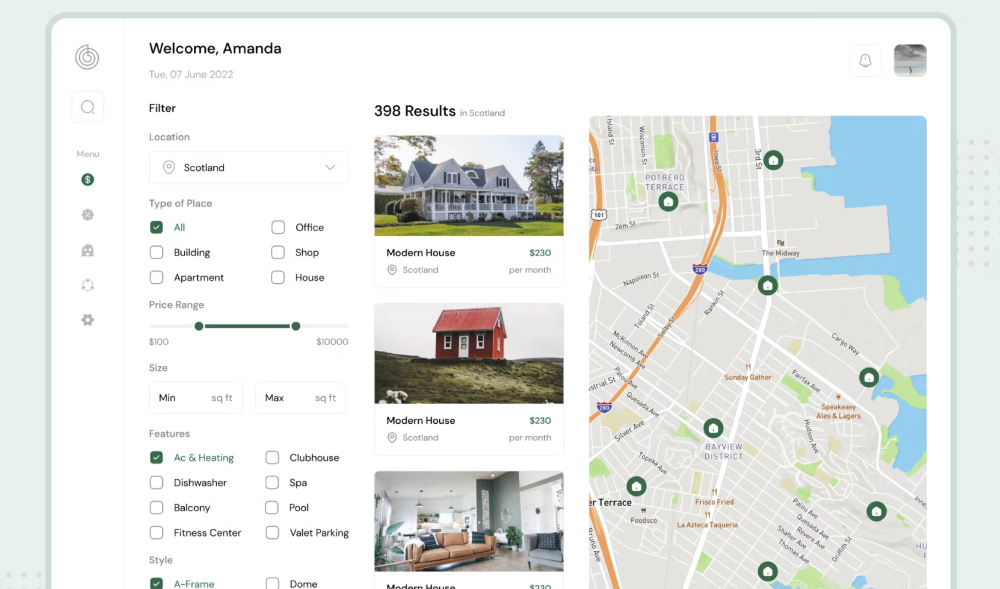Select the green dollar pricing icon in sidebar
The image size is (1000, 589).
click(x=87, y=179)
